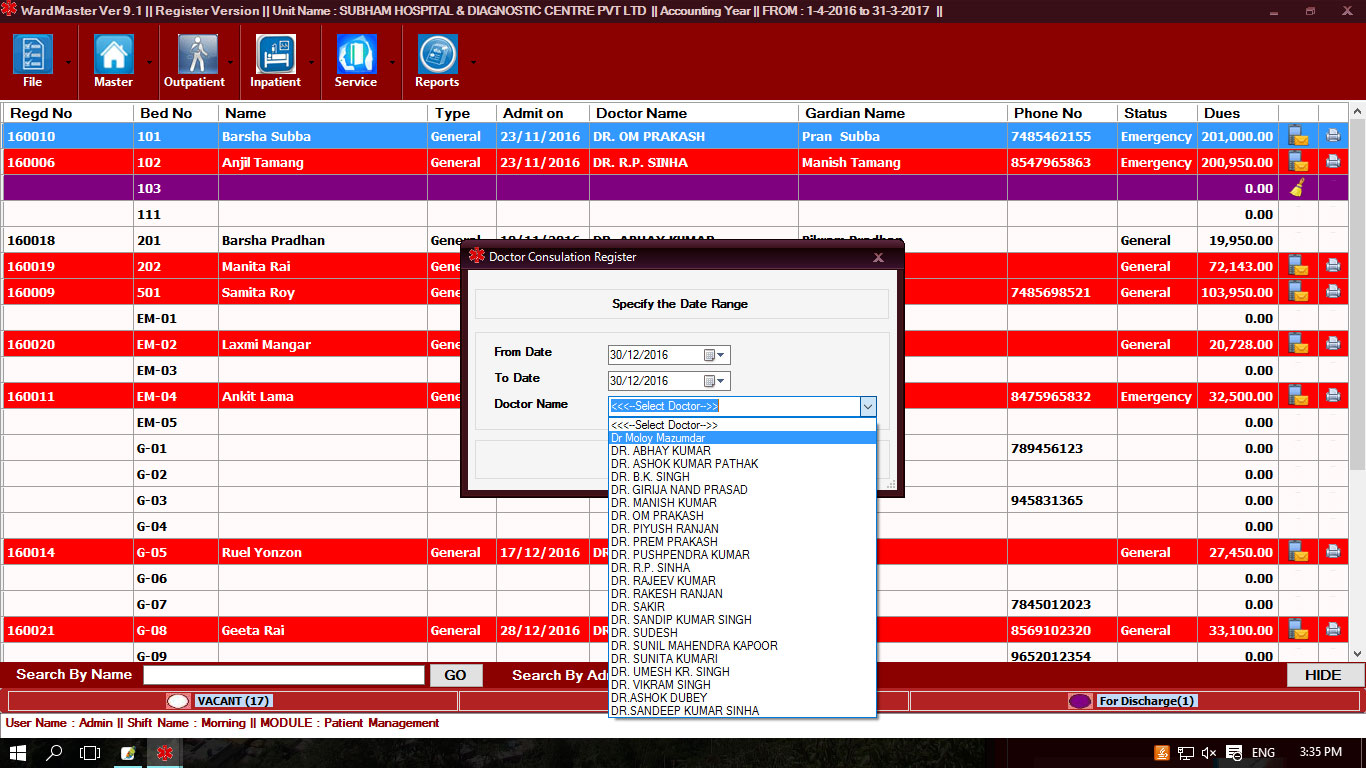Open the File toolbar icon
This screenshot has height=768, width=1366.
(x=32, y=54)
